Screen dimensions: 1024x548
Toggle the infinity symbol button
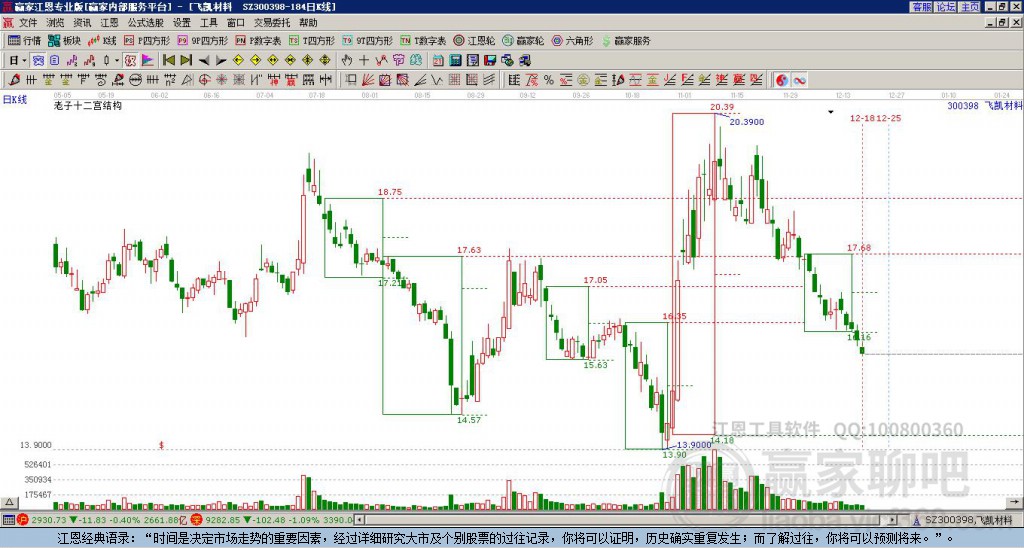point(799,80)
